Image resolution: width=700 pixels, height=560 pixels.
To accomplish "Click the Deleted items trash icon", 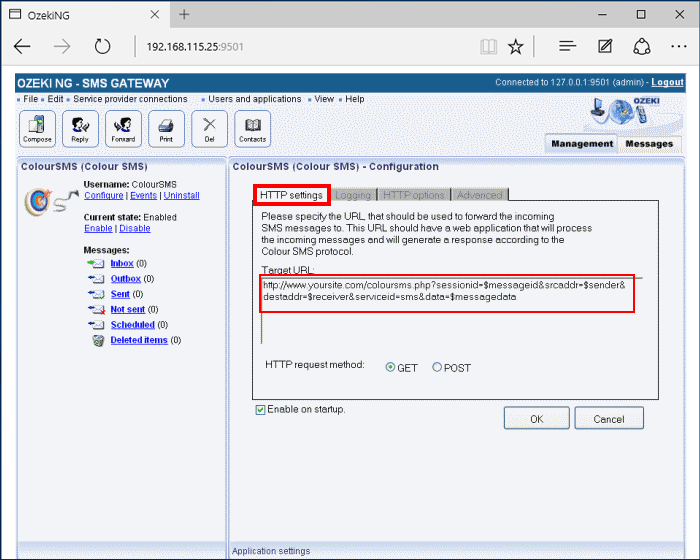I will coord(98,340).
